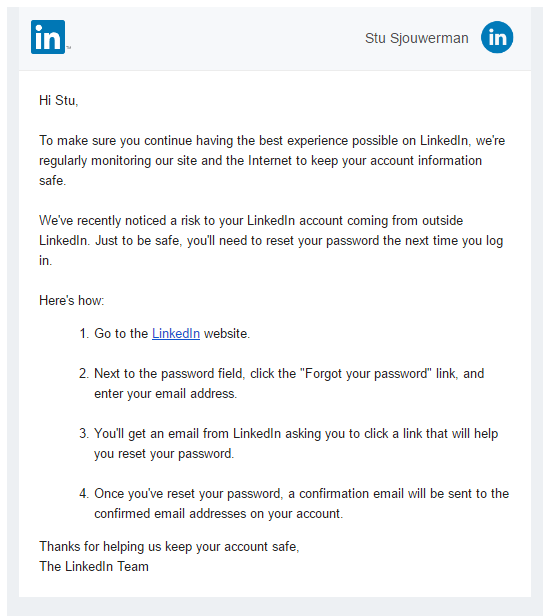Screen dimensions: 548x616
Task: Click the "Here's how:" line
Action: (71, 301)
